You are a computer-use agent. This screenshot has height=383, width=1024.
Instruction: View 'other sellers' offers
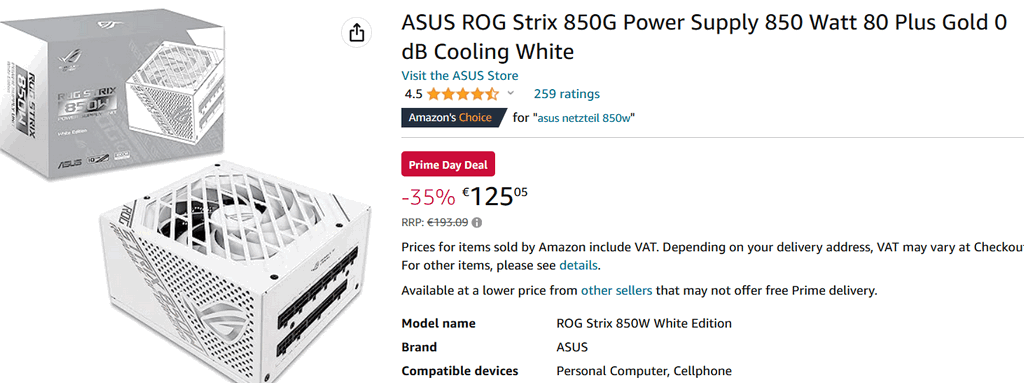[616, 290]
